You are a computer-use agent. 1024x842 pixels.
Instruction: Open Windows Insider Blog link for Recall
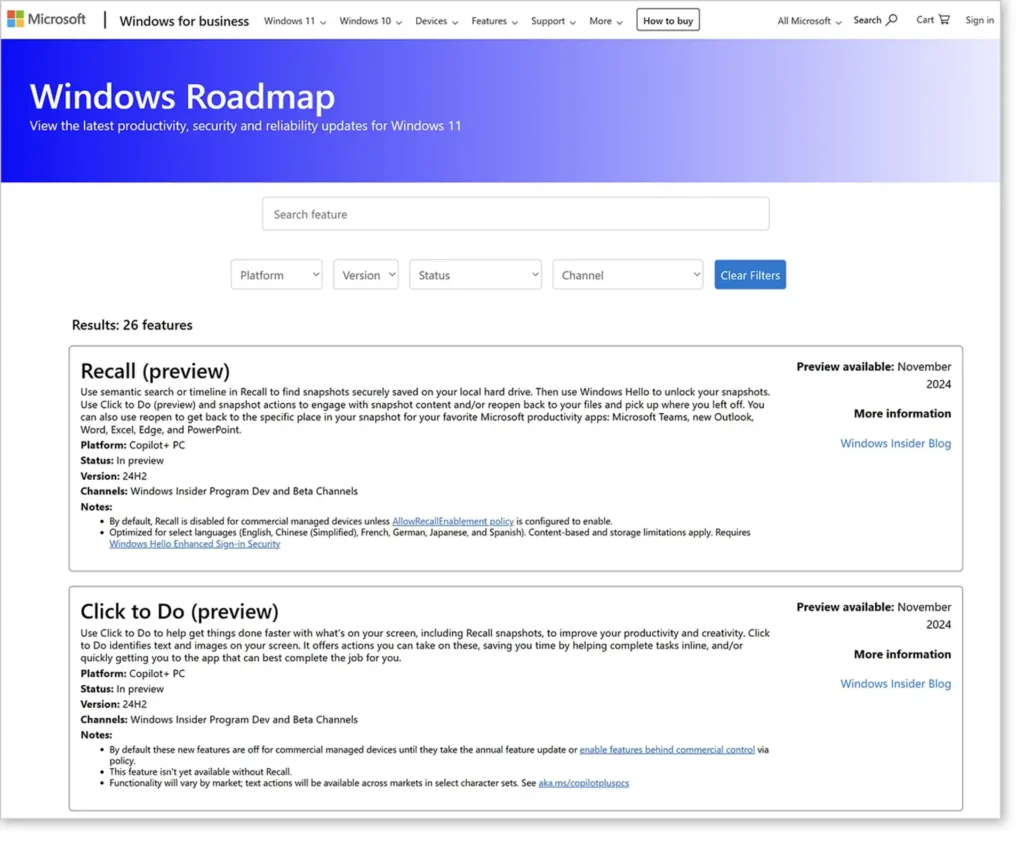[x=895, y=443]
